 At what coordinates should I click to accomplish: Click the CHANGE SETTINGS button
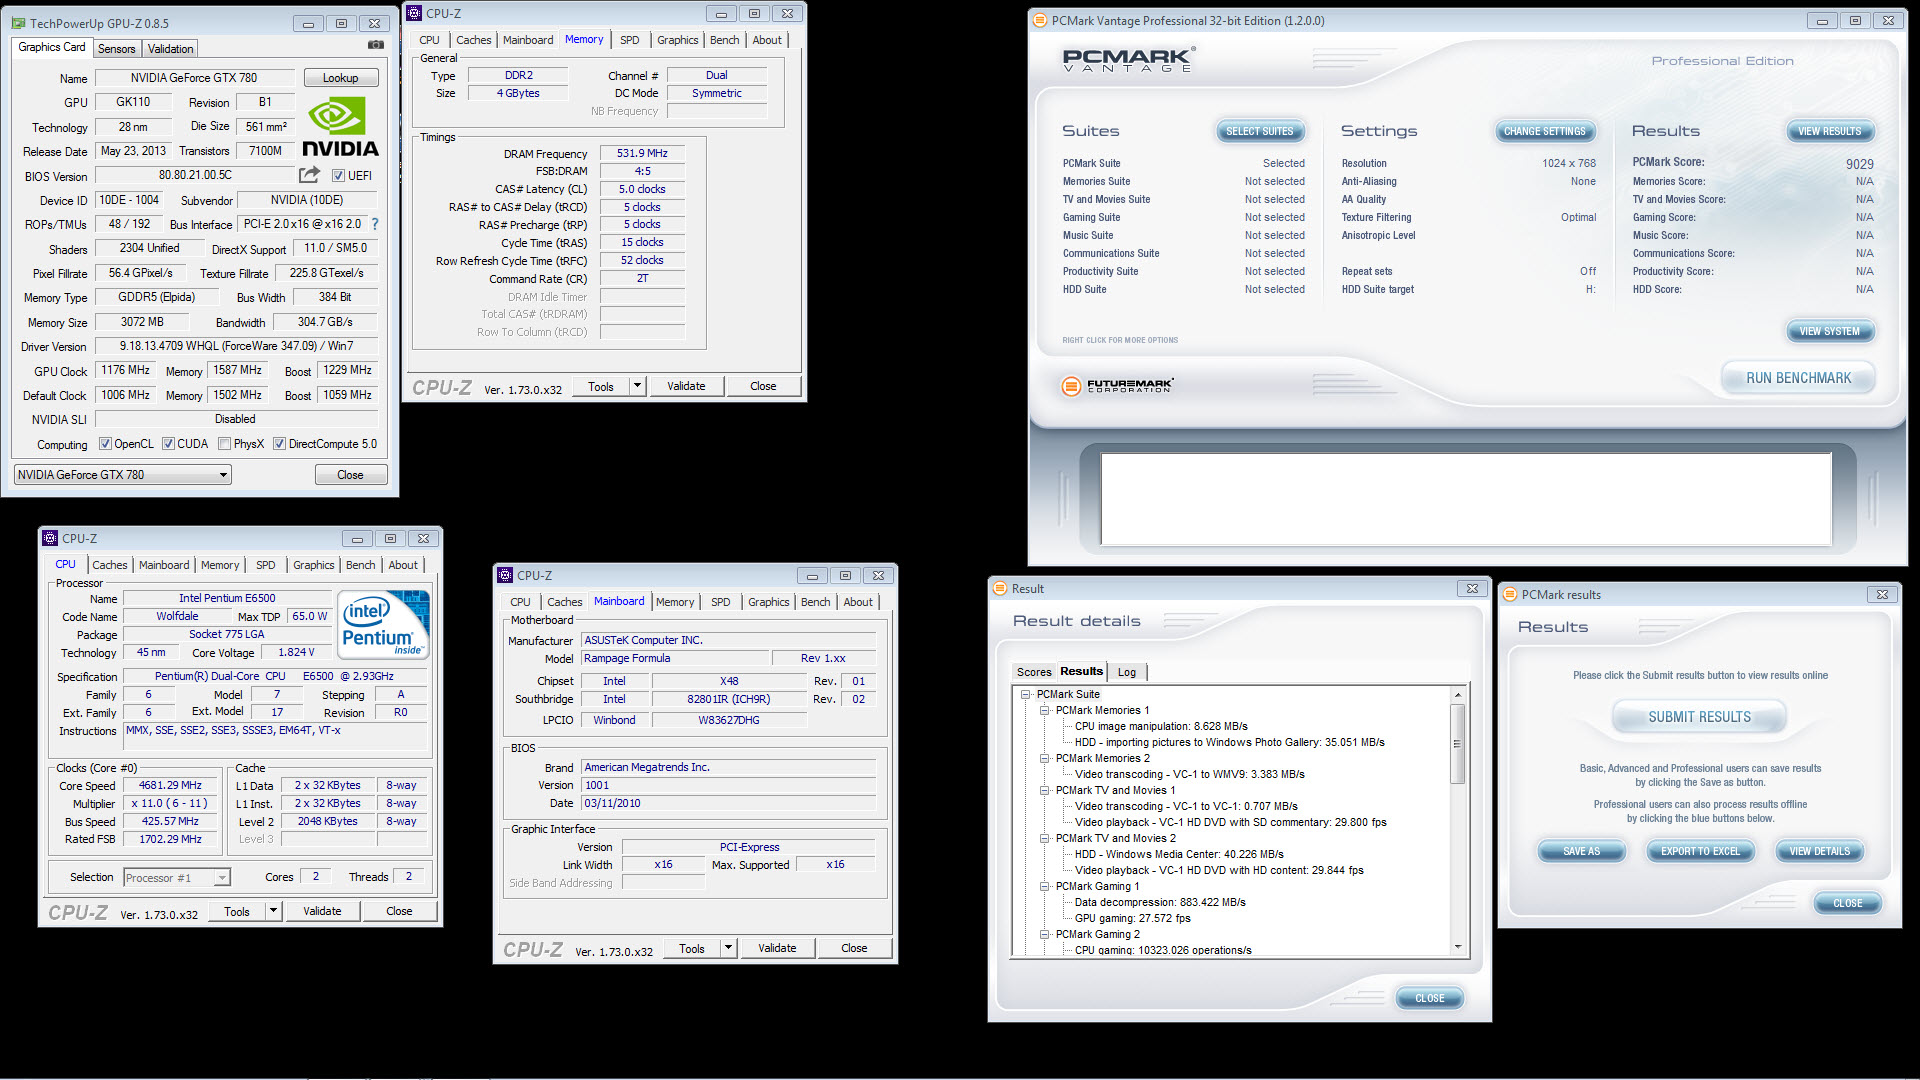(1544, 131)
